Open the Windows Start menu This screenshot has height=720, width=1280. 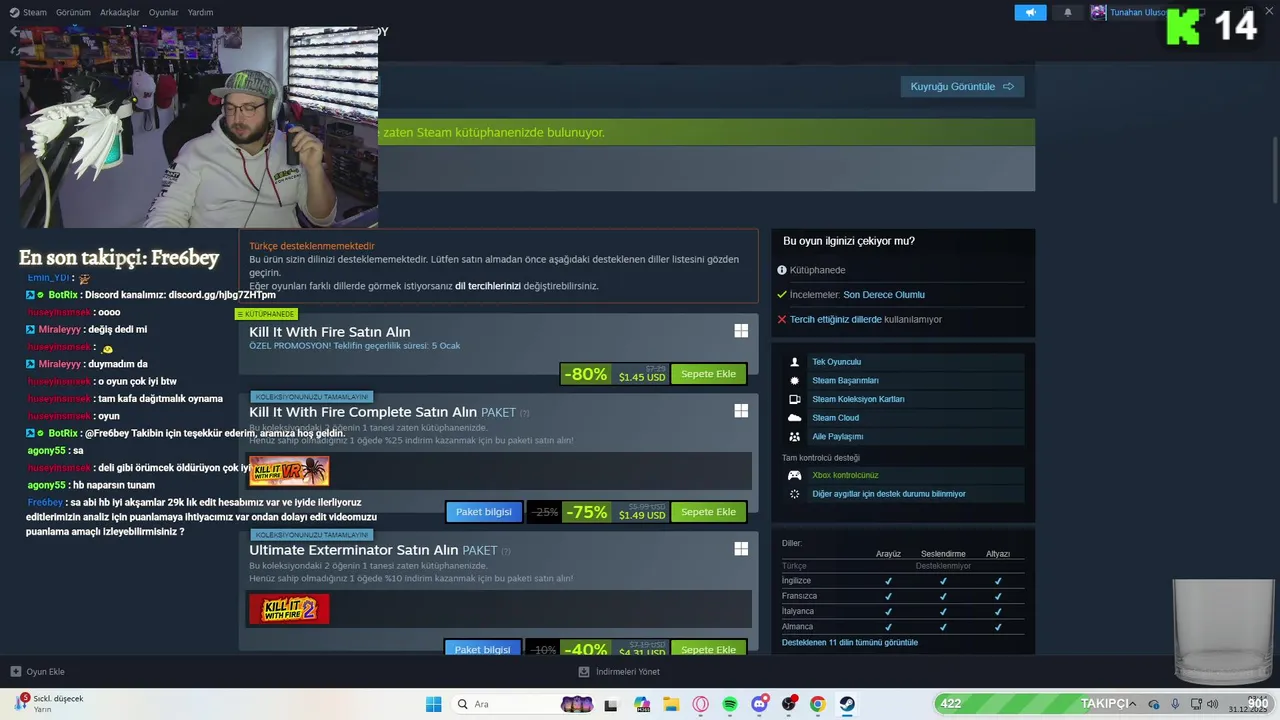pyautogui.click(x=433, y=704)
